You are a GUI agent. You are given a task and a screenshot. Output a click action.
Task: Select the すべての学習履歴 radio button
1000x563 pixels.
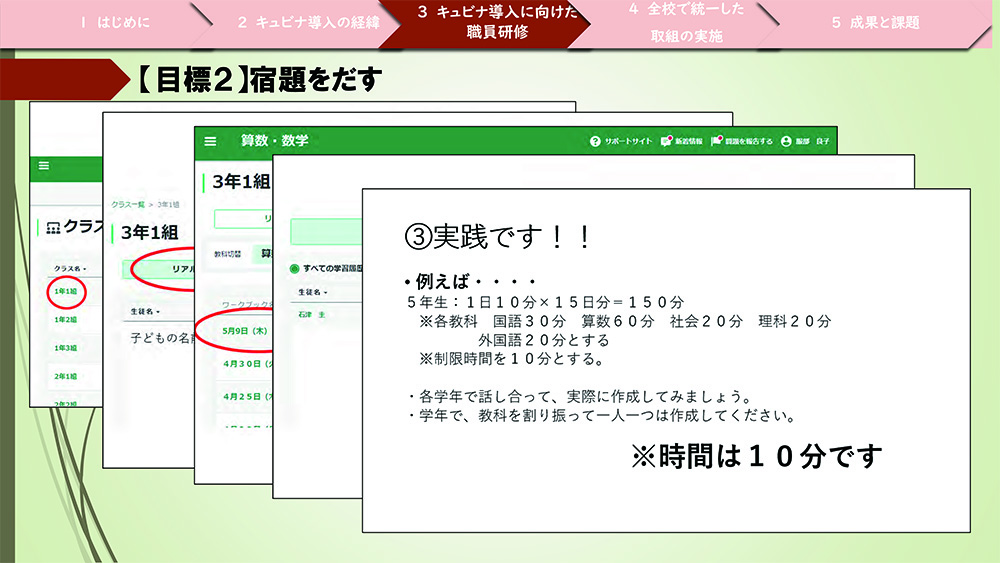click(x=294, y=269)
